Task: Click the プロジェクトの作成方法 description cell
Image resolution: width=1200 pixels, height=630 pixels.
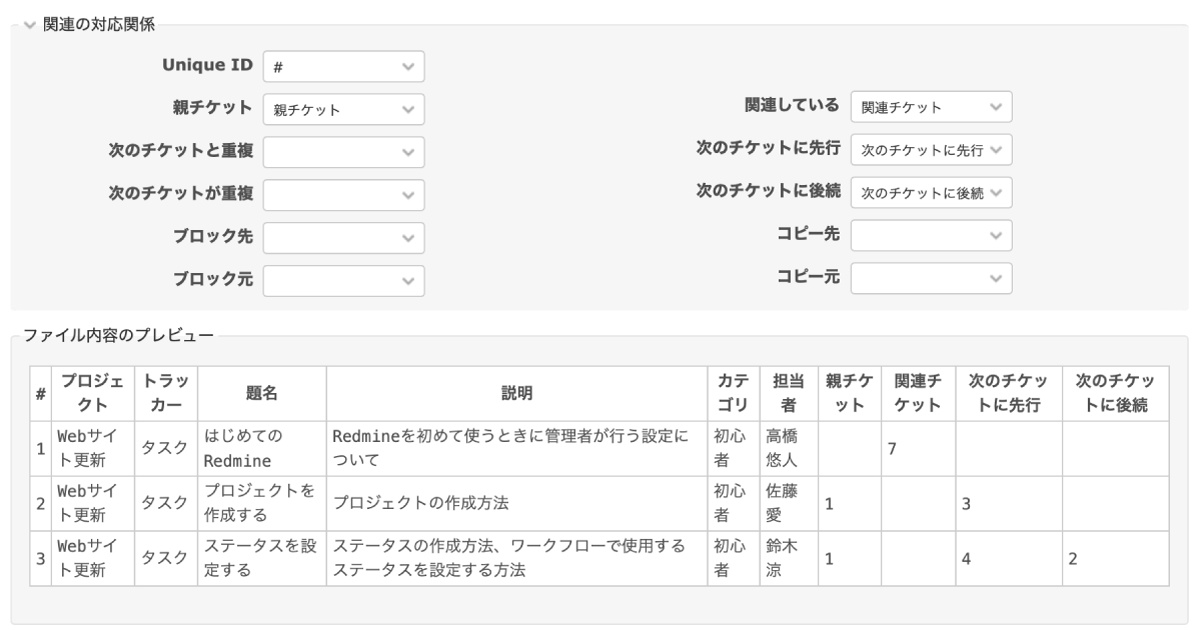Action: point(516,504)
